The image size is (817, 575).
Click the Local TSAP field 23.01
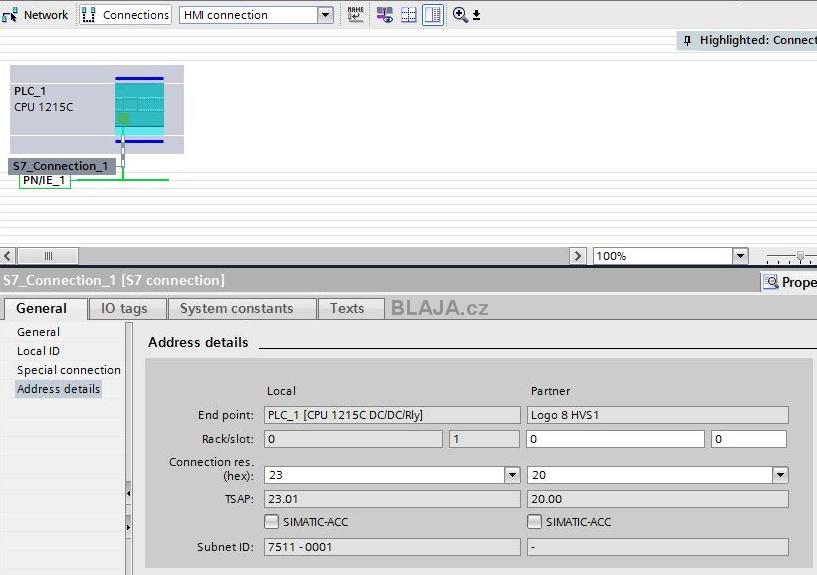pyautogui.click(x=392, y=499)
